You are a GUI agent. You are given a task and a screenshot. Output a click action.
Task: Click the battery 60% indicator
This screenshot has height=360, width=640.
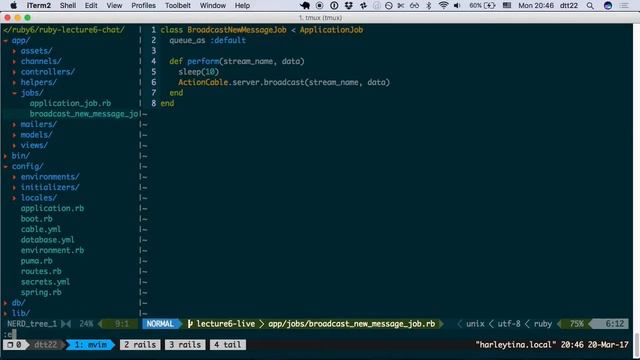(x=482, y=5)
